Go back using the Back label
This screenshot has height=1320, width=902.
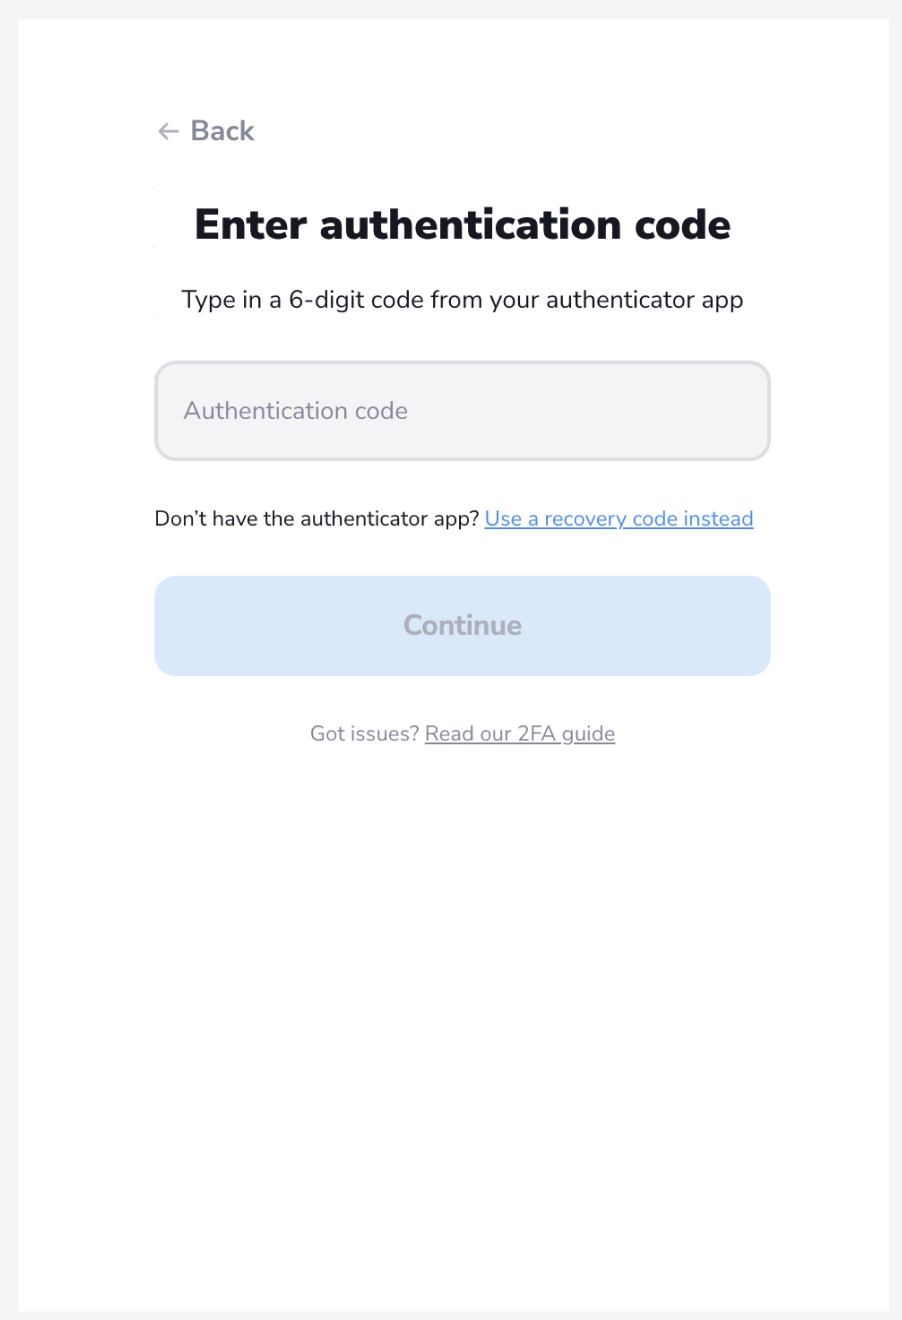click(222, 131)
